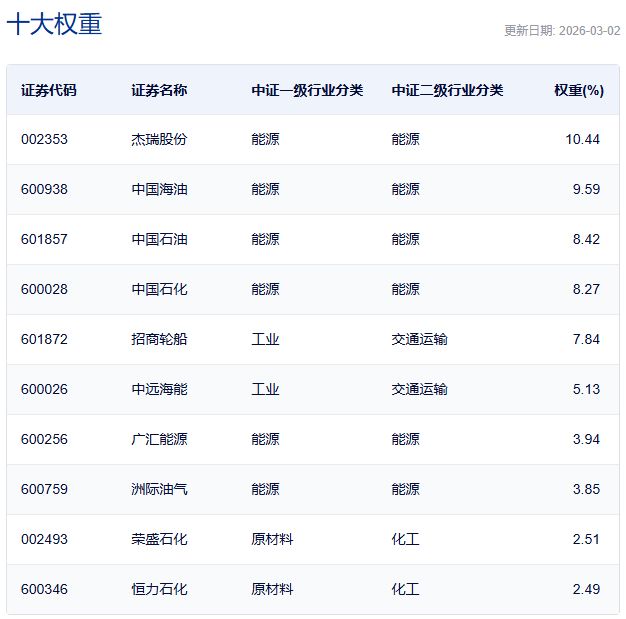Viewport: 626px width, 619px height.
Task: Select the 证券名称 column header
Action: (x=159, y=90)
